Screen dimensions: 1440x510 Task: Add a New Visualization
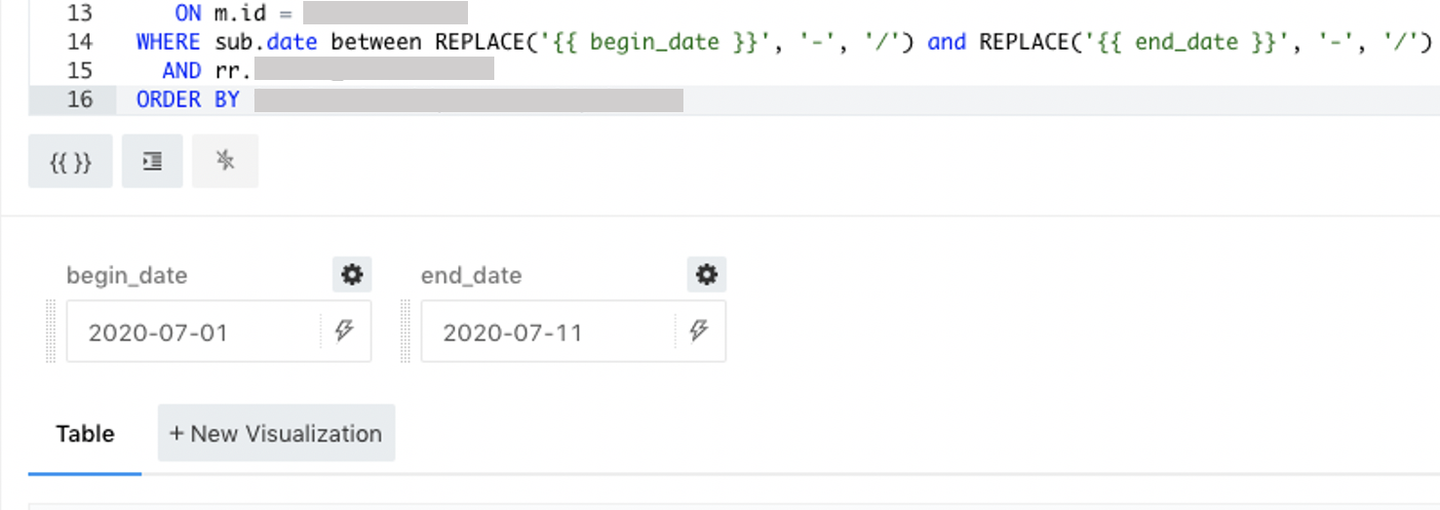[x=276, y=434]
